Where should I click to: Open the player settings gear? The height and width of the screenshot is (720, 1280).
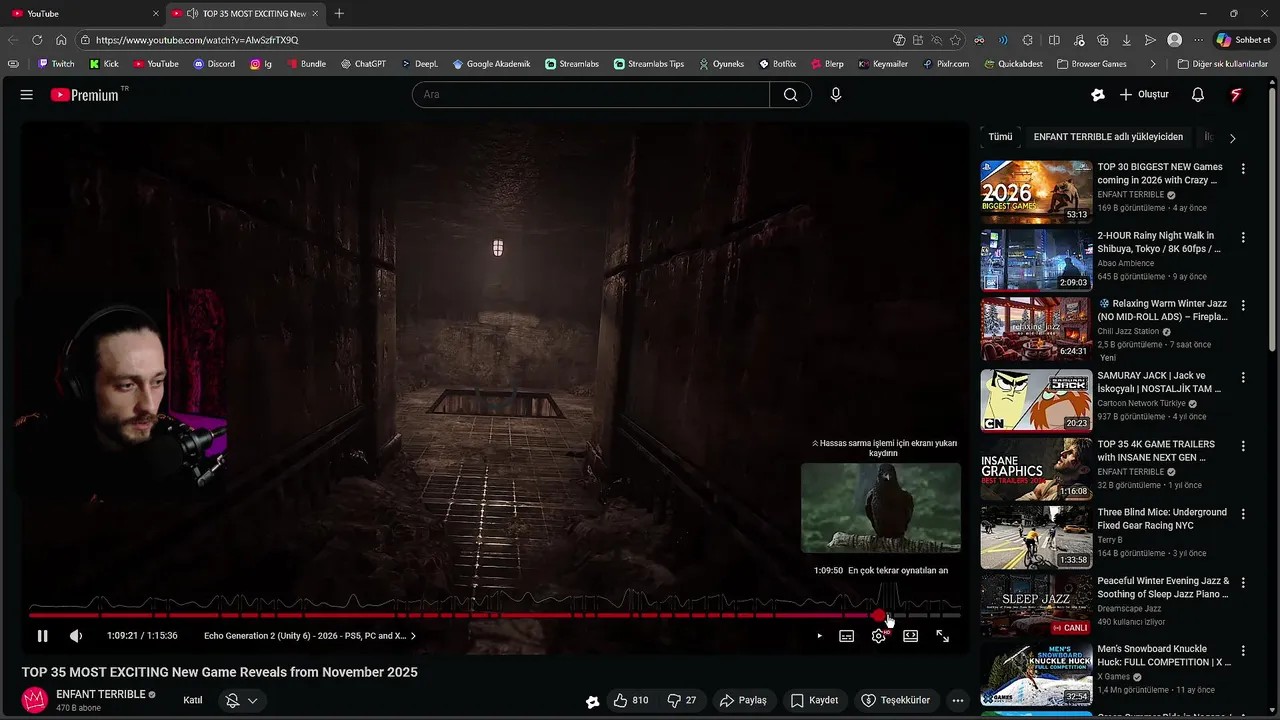(878, 636)
